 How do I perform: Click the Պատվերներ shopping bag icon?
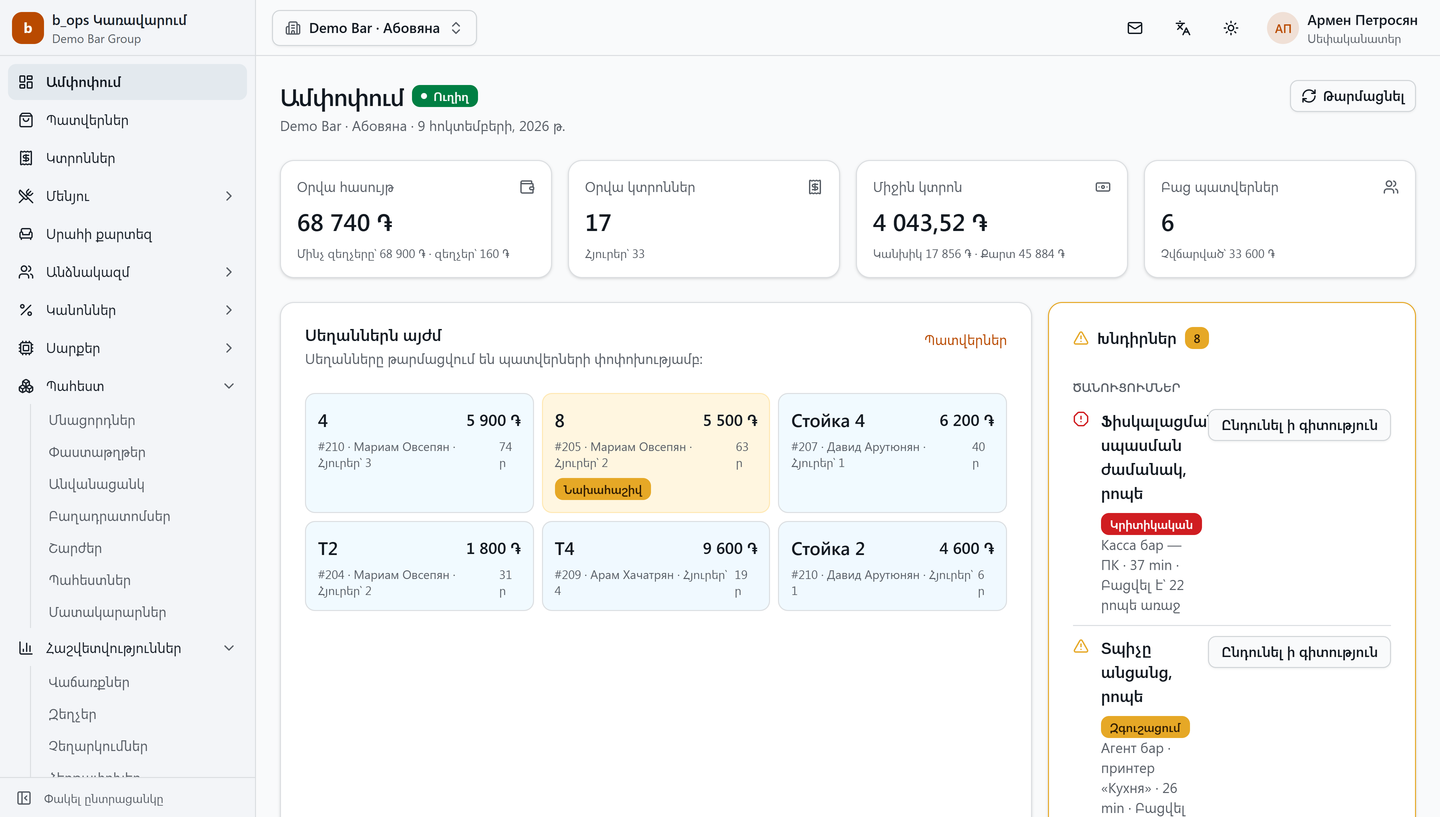(x=26, y=120)
